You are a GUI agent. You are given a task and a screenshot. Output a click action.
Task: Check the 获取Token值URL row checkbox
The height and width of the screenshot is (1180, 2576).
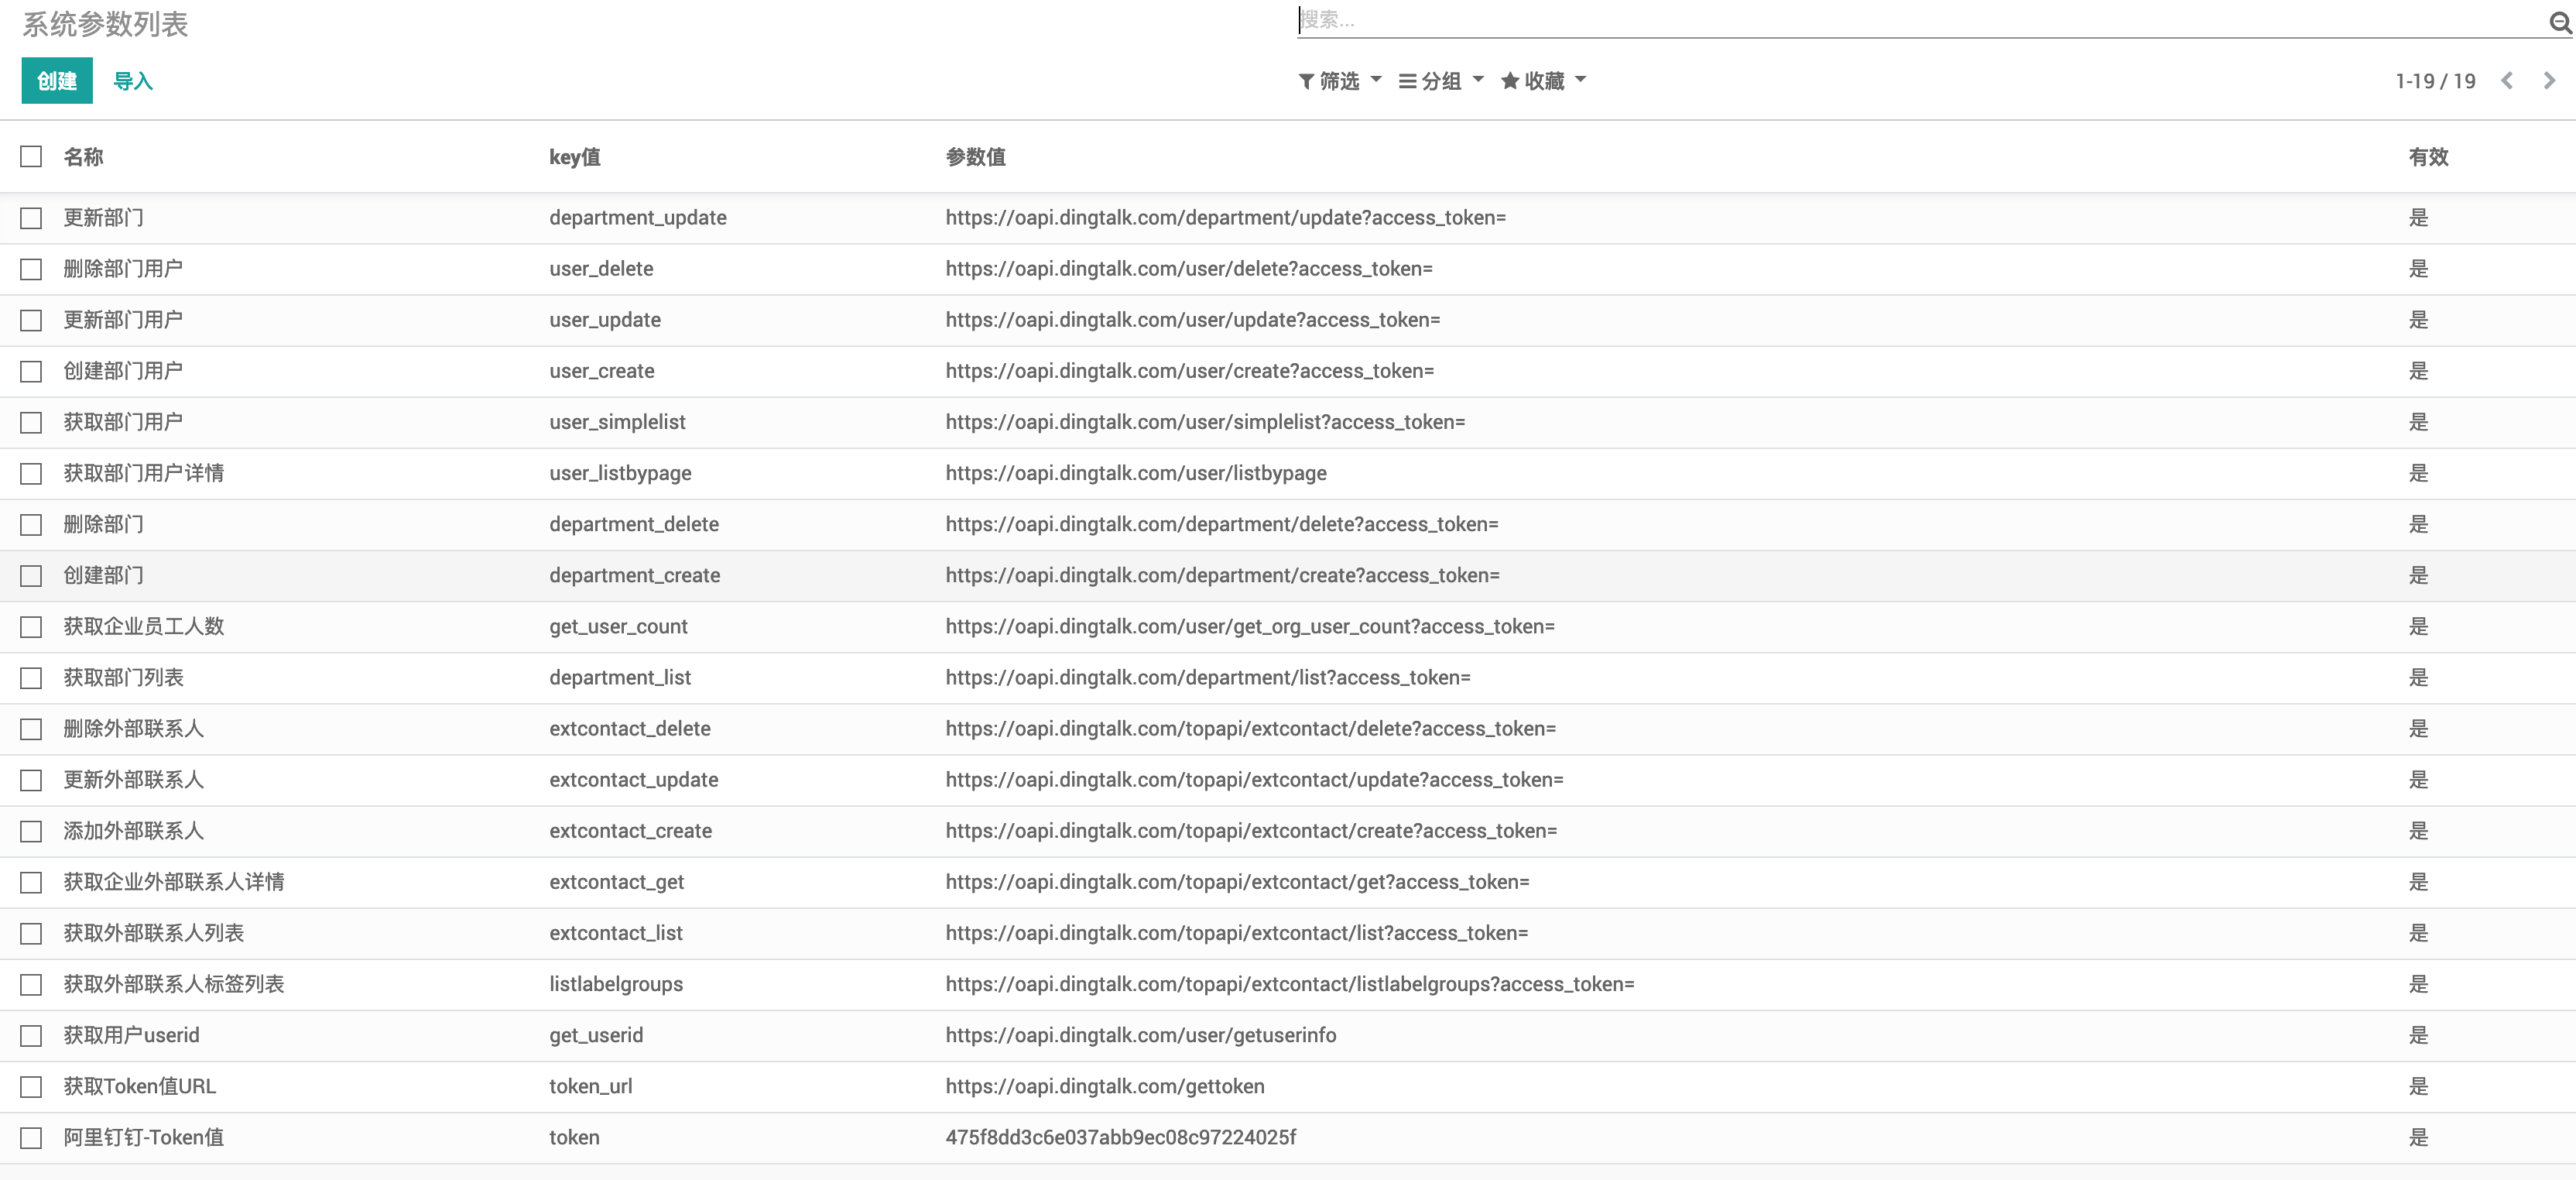point(31,1087)
